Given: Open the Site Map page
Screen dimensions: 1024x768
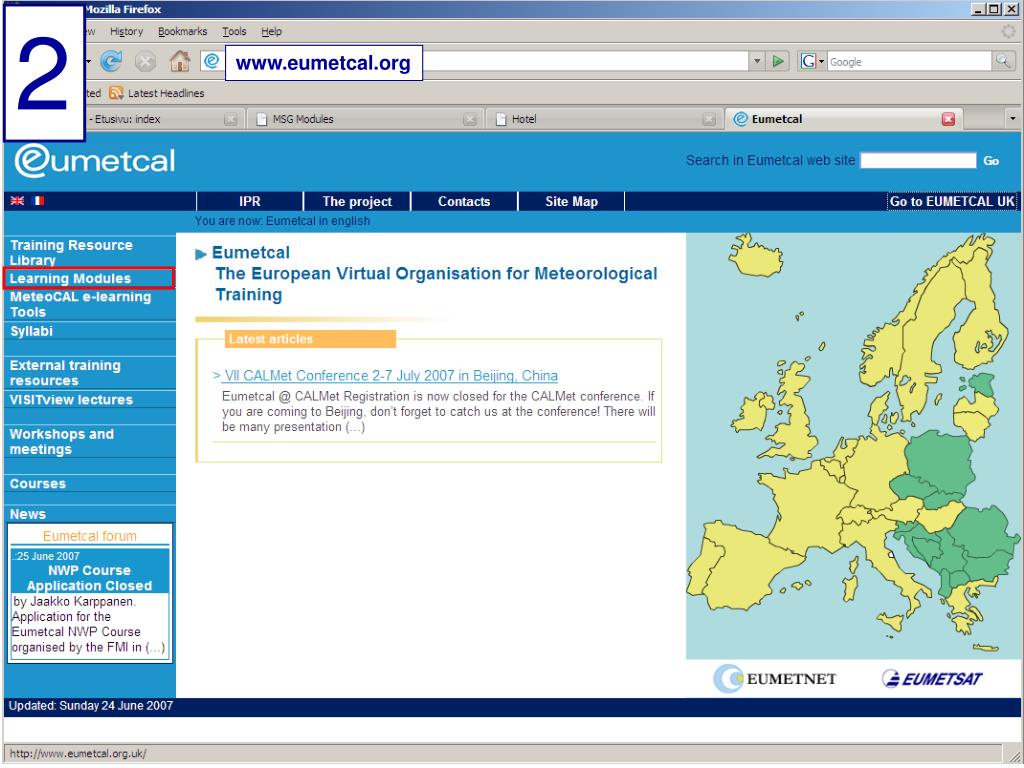Looking at the screenshot, I should coord(571,201).
